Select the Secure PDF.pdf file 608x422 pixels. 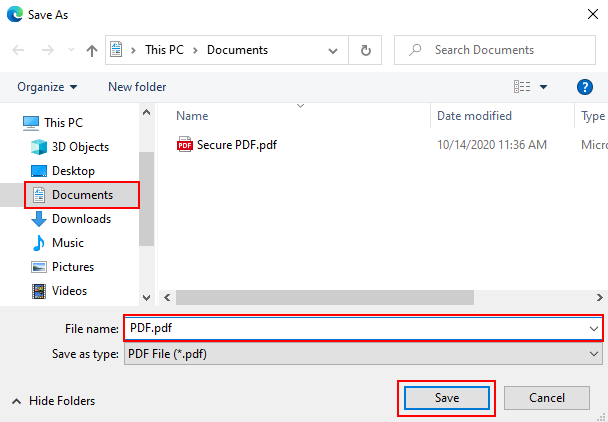[237, 145]
